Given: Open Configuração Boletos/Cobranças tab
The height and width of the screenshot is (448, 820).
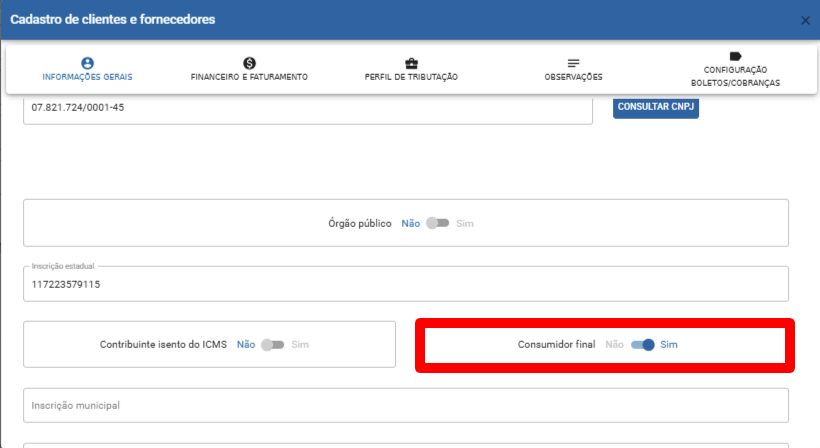Looking at the screenshot, I should click(735, 69).
